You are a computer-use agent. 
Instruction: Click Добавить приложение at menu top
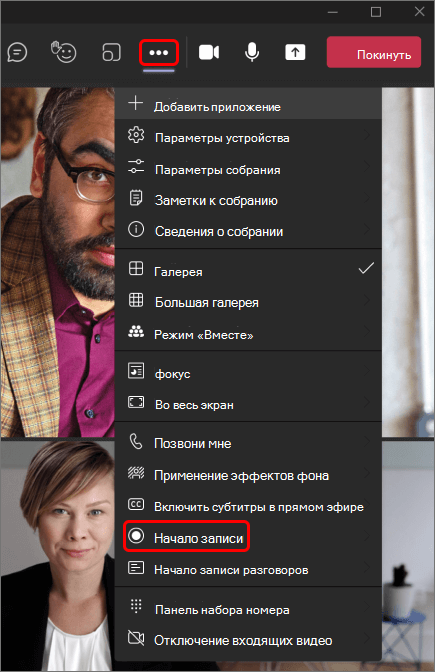click(248, 104)
